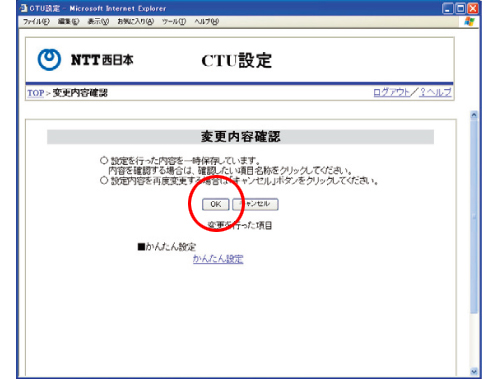Click the OK button
This screenshot has height=379, width=500.
[x=215, y=204]
